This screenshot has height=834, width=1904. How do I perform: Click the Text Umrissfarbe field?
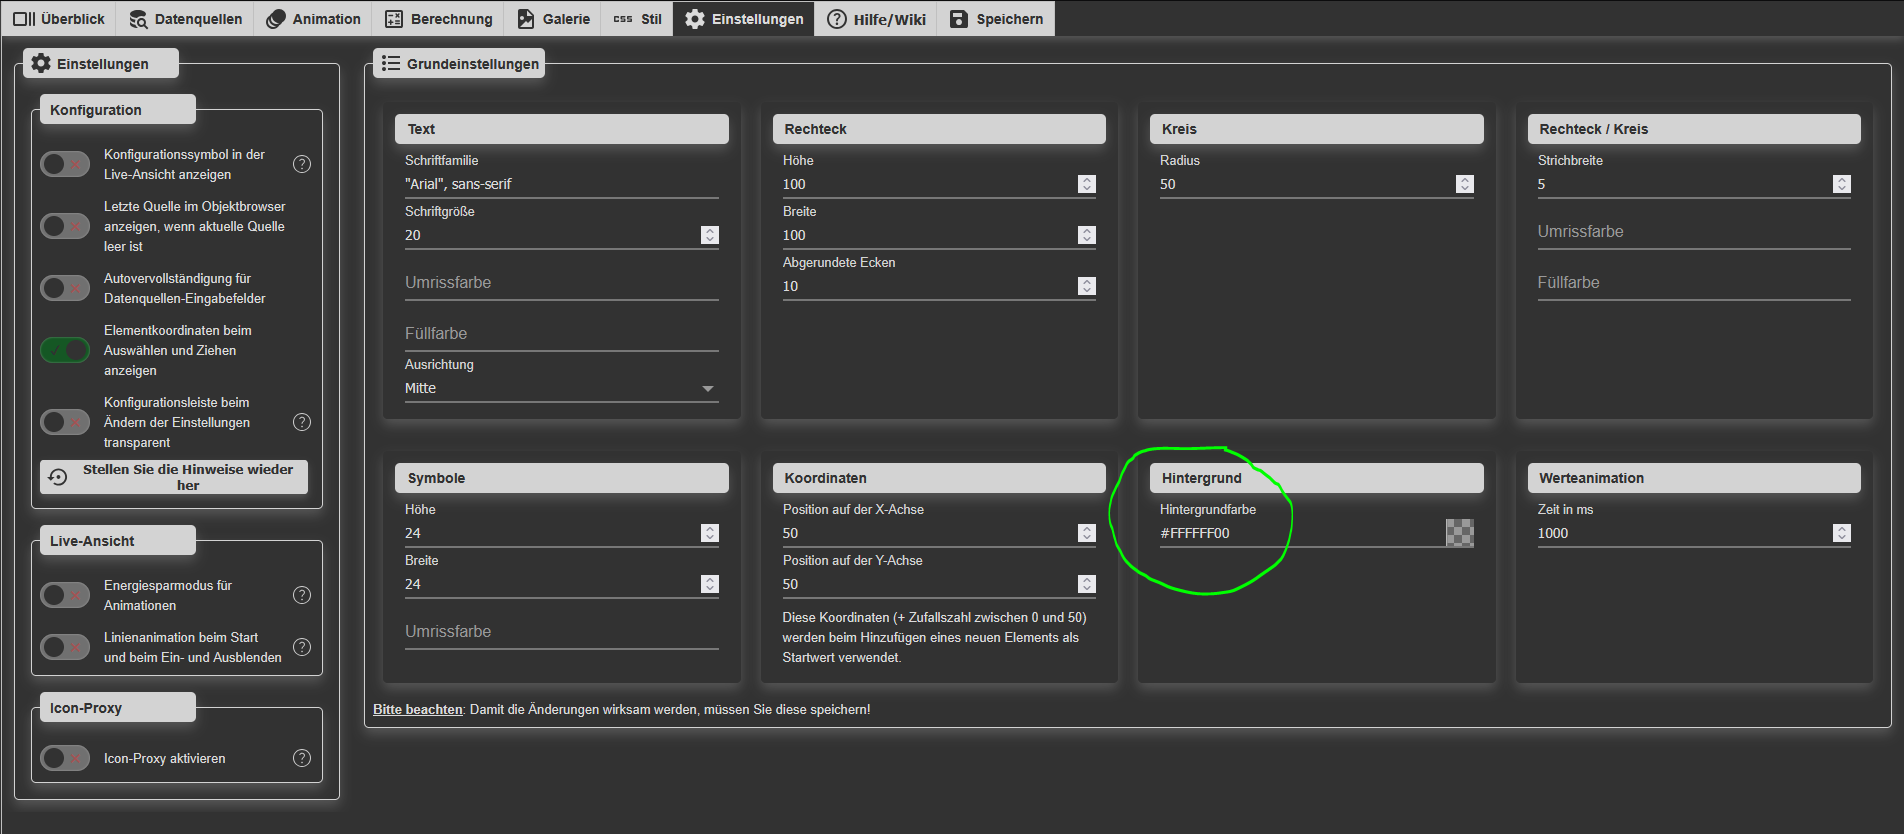pyautogui.click(x=561, y=283)
